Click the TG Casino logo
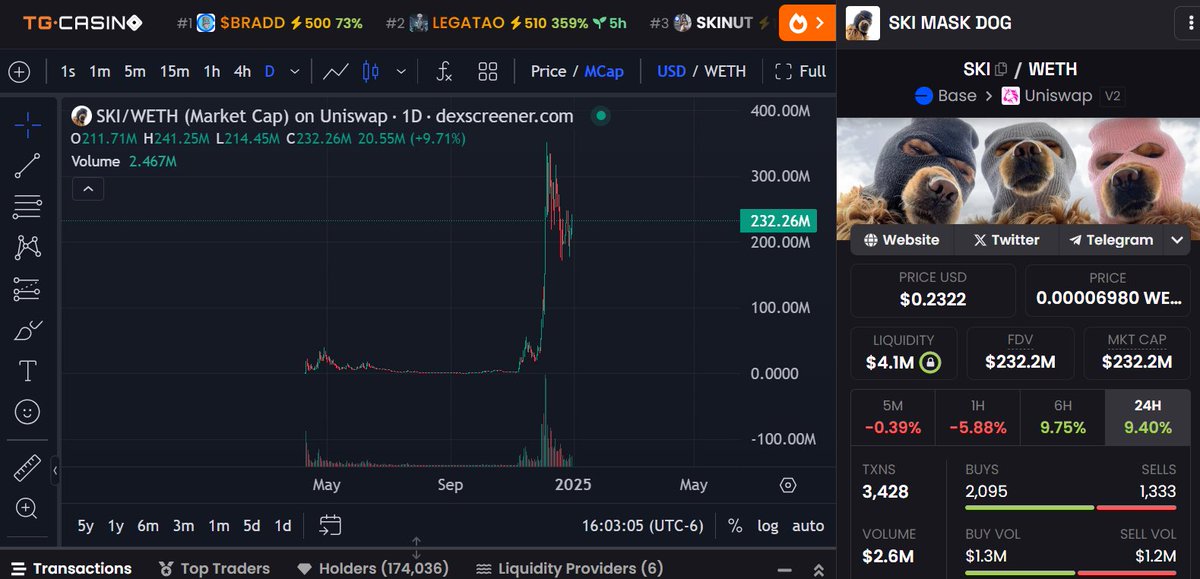 [x=83, y=22]
